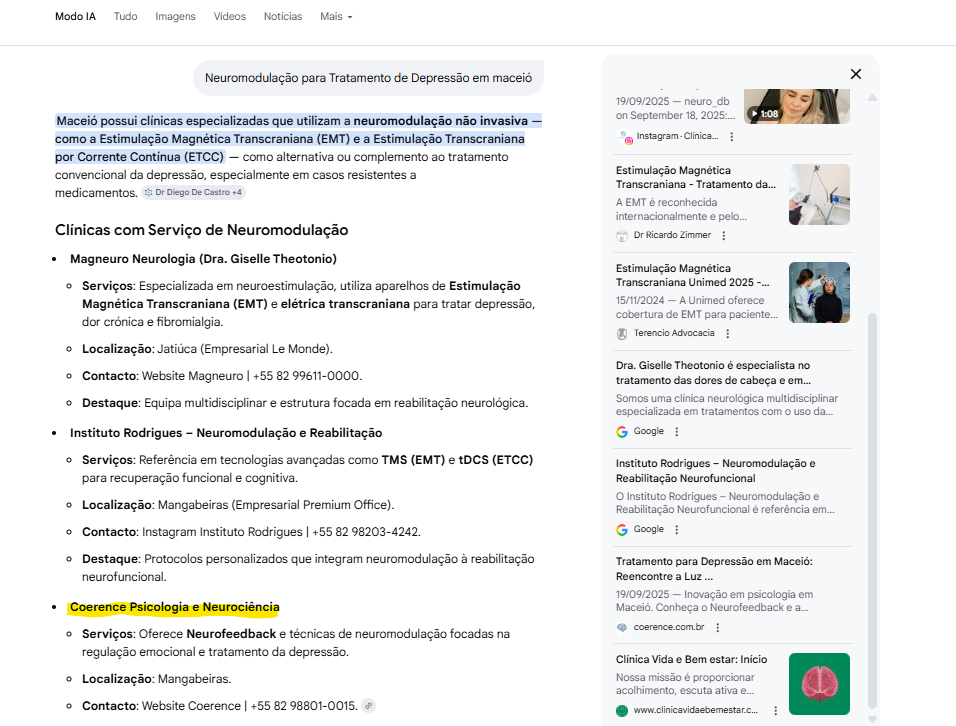
Task: Switch to the Notícias tab
Action: click(x=283, y=16)
